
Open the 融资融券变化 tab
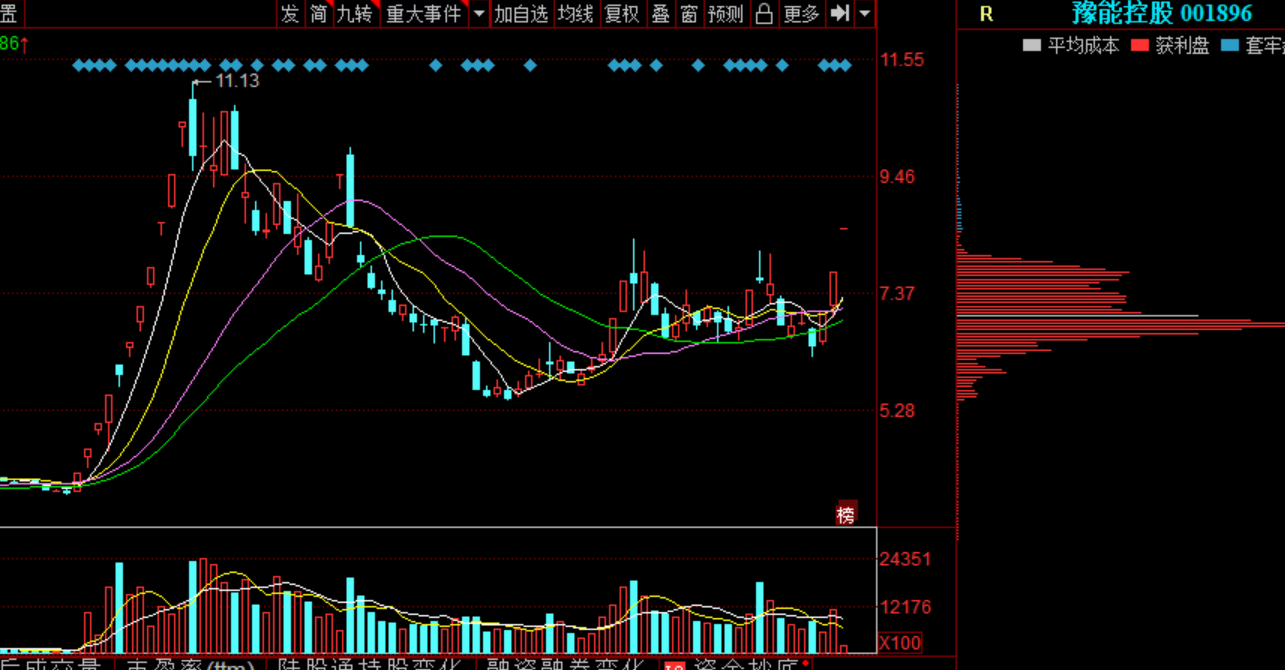pyautogui.click(x=565, y=663)
